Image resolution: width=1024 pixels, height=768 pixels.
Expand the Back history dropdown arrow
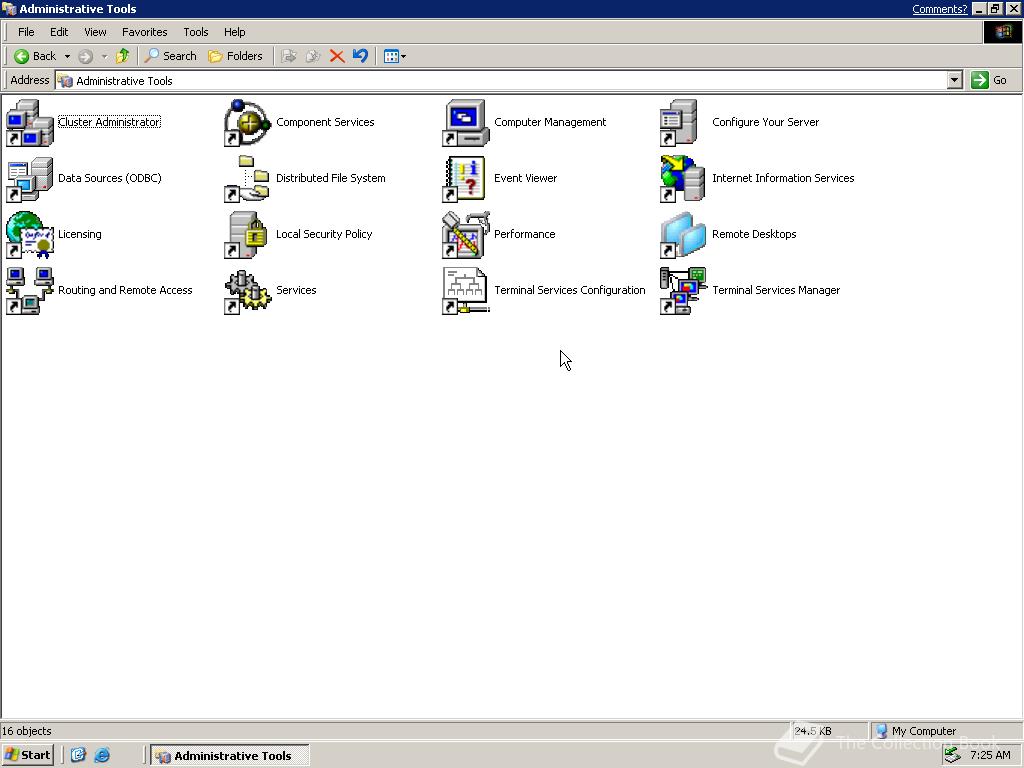pyautogui.click(x=67, y=57)
